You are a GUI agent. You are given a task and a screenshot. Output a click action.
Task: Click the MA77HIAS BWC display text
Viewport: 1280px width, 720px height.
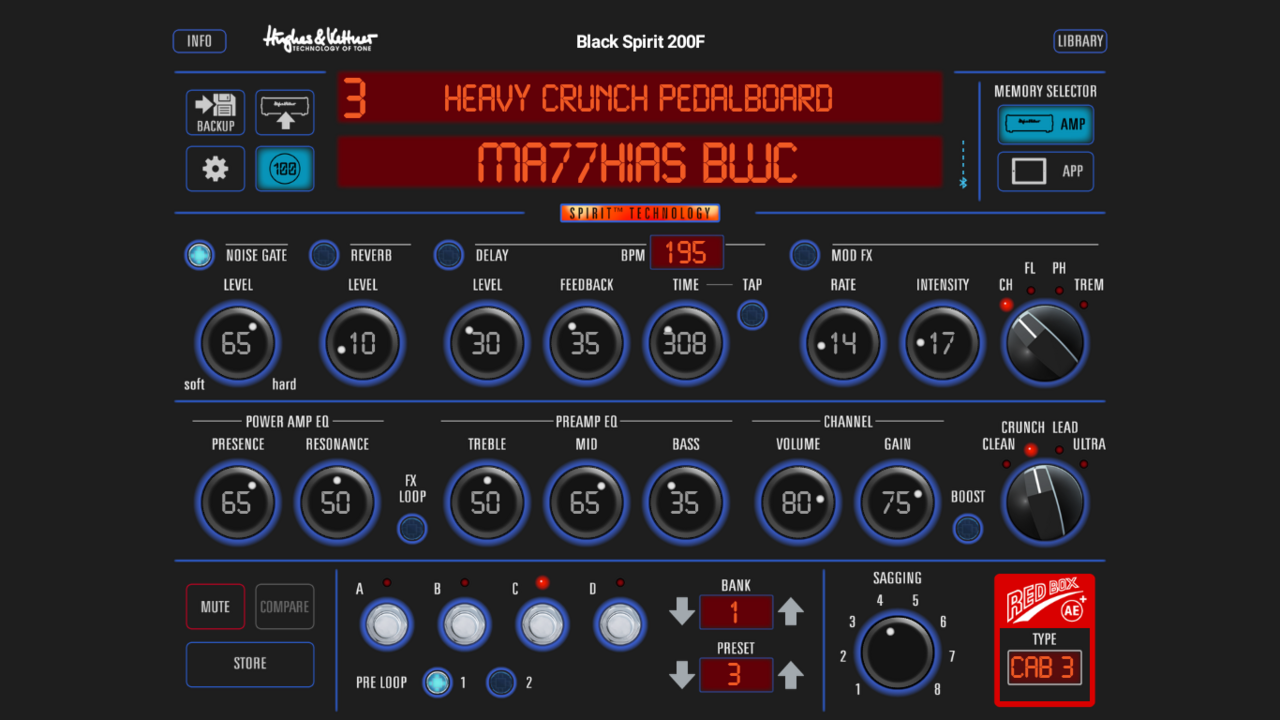639,163
